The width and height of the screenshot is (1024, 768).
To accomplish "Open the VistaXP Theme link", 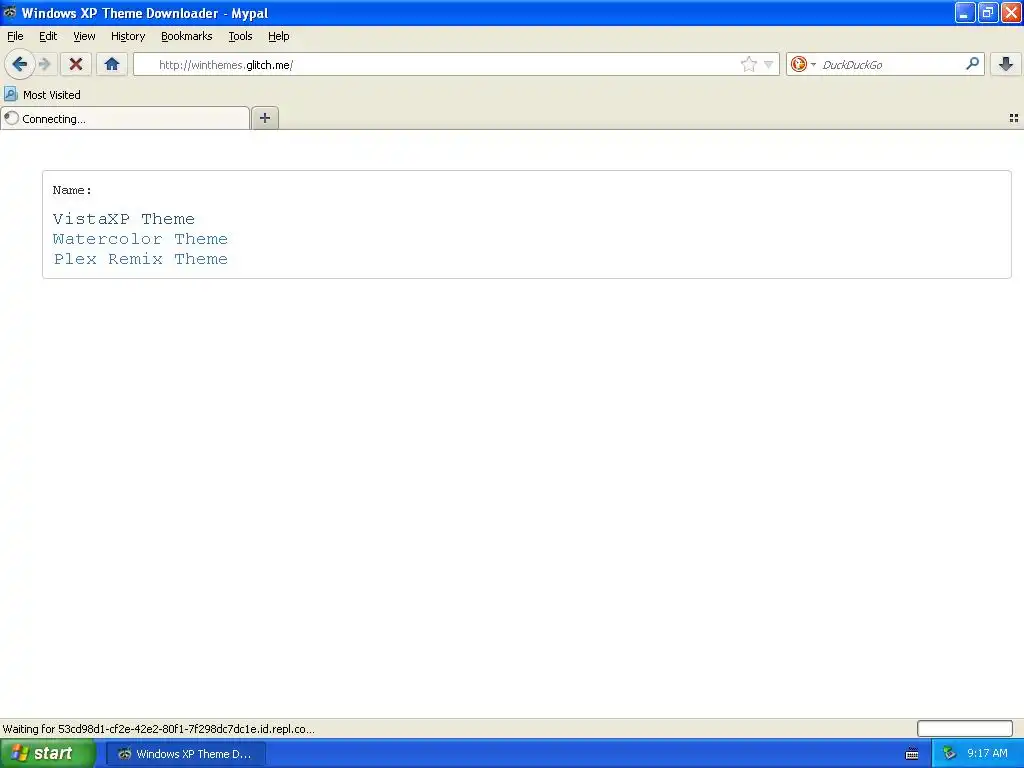I will [124, 219].
